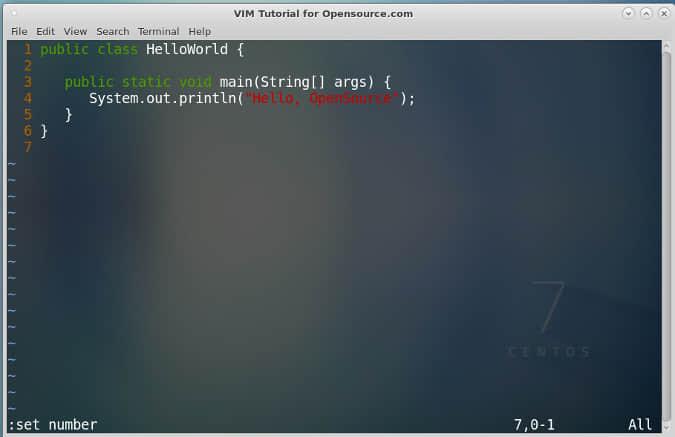This screenshot has width=675, height=437.
Task: Click the scrollbar down arrow
Action: point(667,428)
